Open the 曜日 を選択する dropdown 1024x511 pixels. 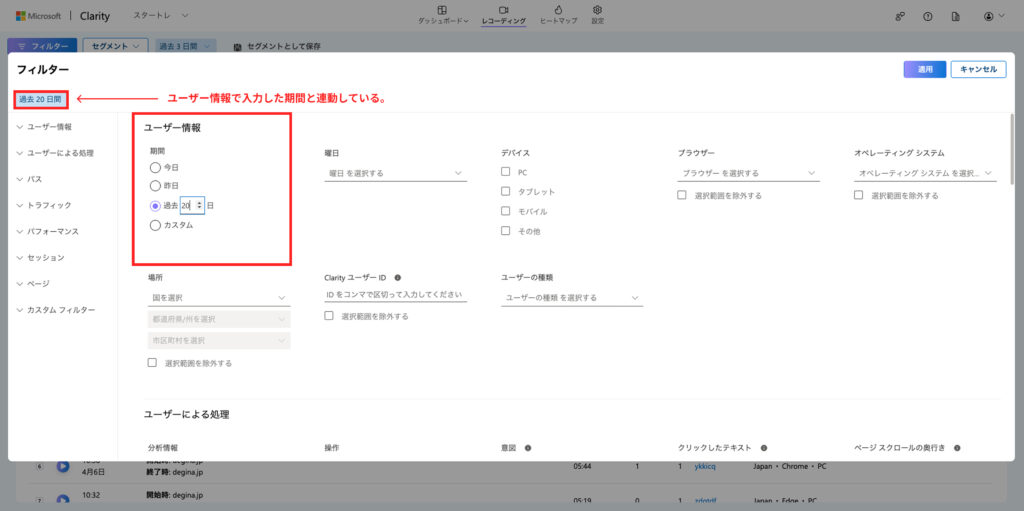pos(395,173)
